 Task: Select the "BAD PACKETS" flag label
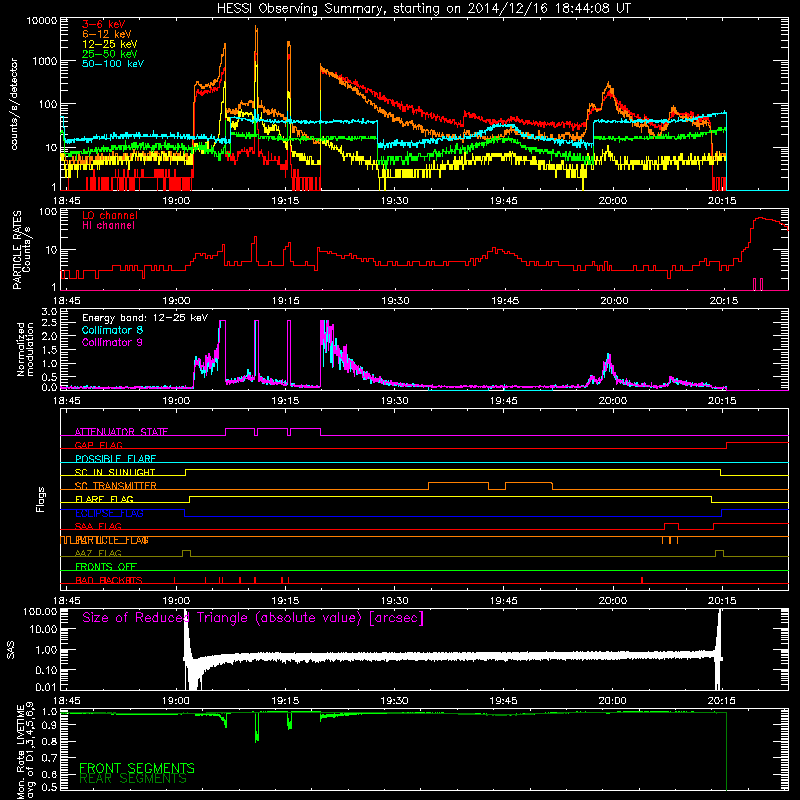click(x=109, y=580)
